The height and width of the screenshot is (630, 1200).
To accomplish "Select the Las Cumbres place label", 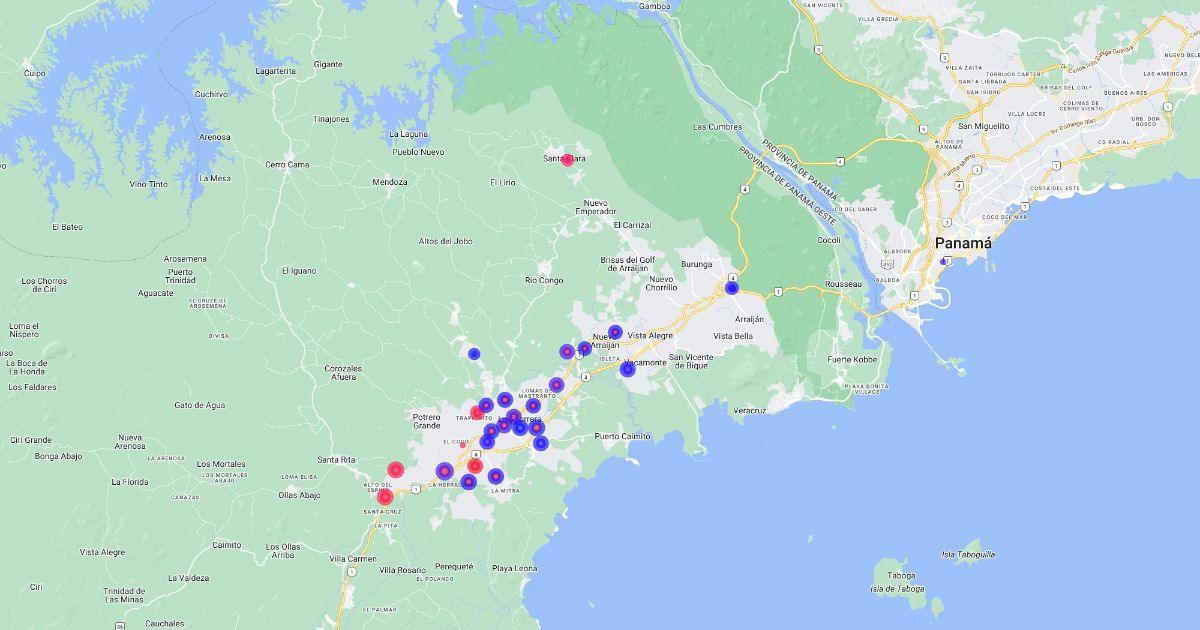I will tap(718, 127).
